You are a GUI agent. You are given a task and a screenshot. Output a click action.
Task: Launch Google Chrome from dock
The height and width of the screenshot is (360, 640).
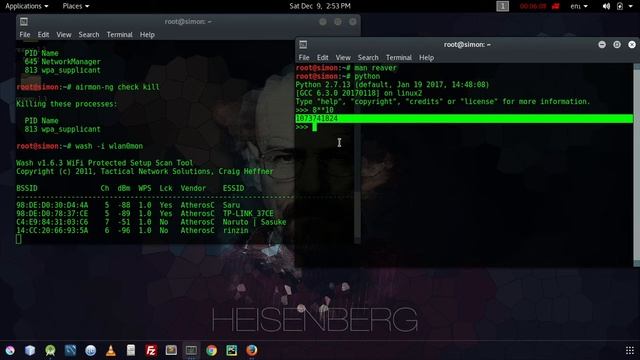pyautogui.click(x=211, y=350)
